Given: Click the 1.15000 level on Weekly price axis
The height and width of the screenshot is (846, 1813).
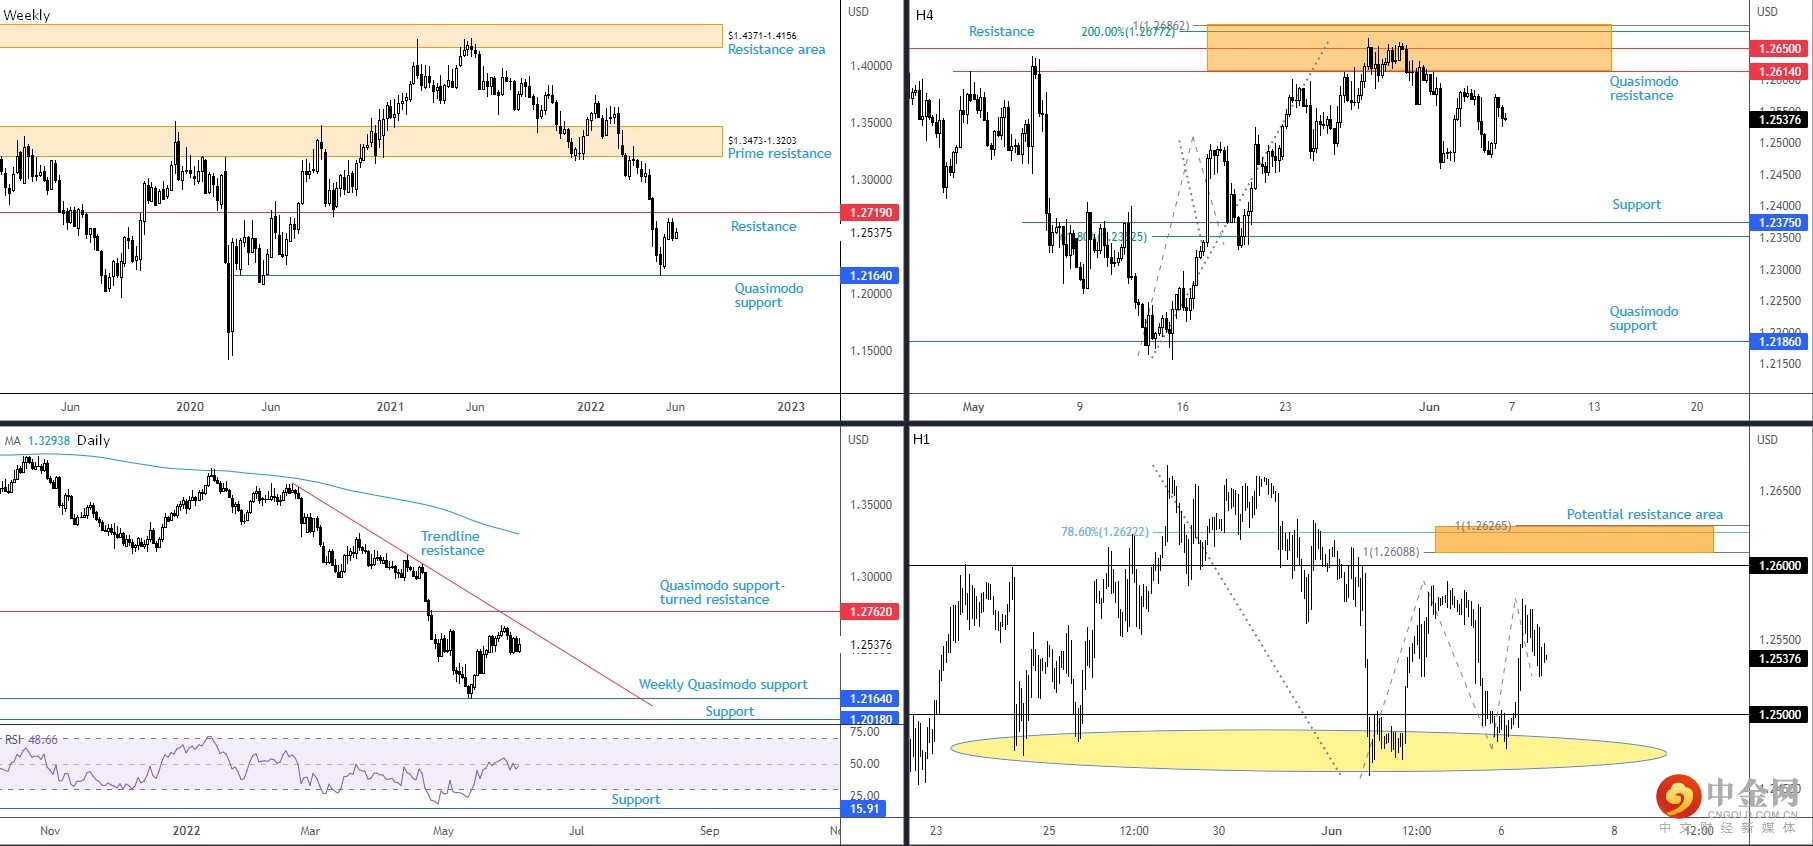Looking at the screenshot, I should tap(871, 351).
